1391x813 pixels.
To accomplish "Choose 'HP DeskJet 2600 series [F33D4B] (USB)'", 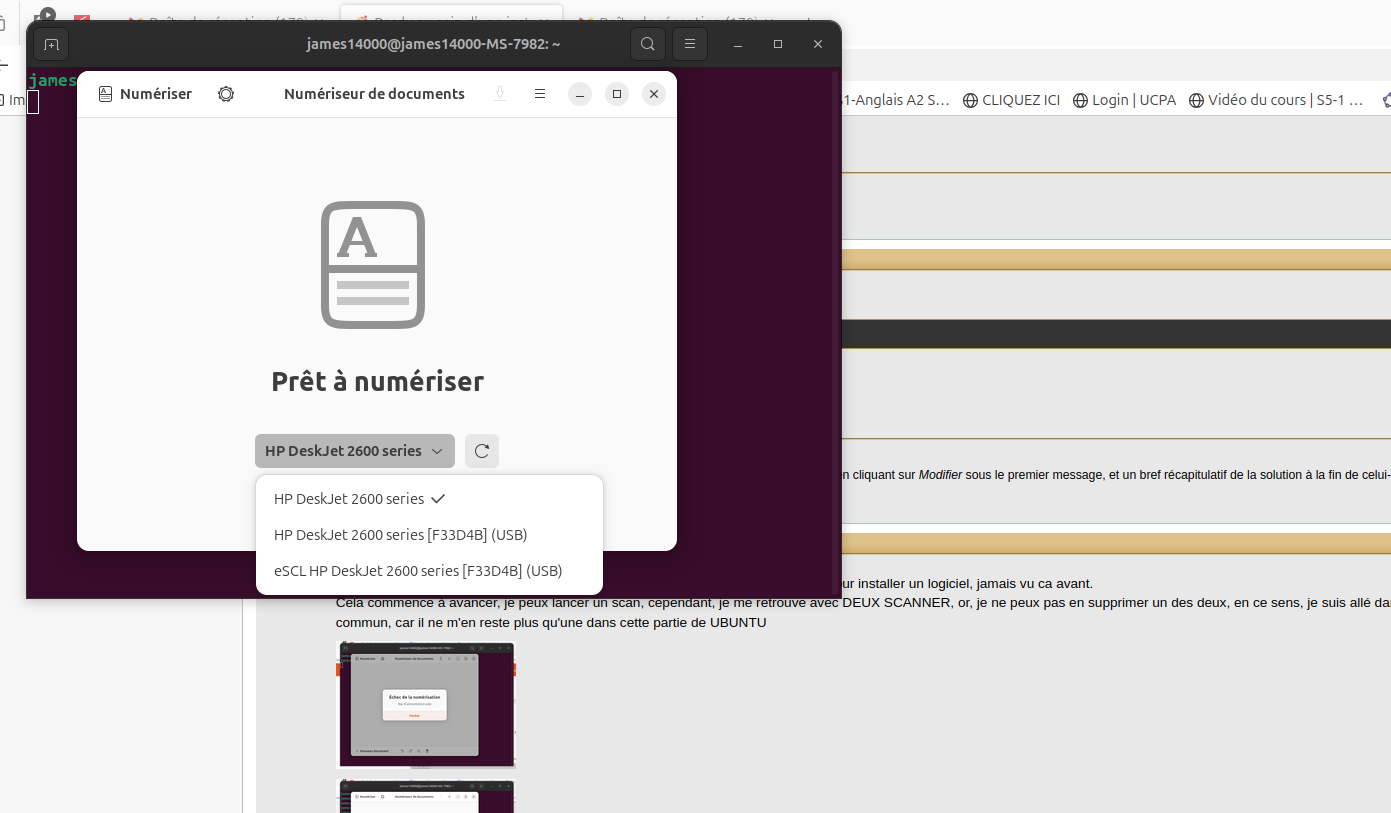I will tap(429, 535).
